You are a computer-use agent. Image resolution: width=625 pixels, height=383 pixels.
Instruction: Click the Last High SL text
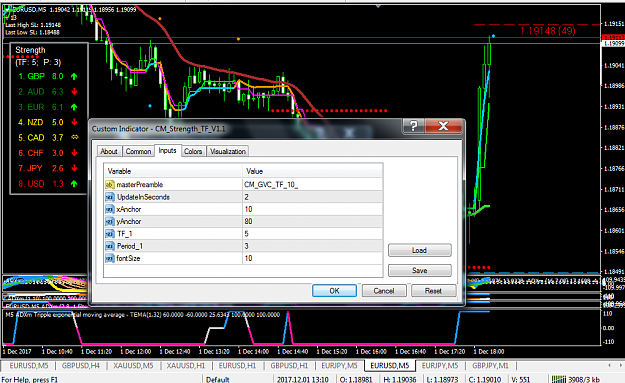[33, 25]
